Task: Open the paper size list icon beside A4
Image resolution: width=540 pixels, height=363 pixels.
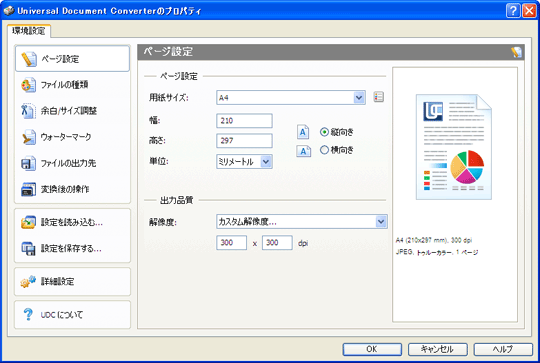Action: coord(378,97)
